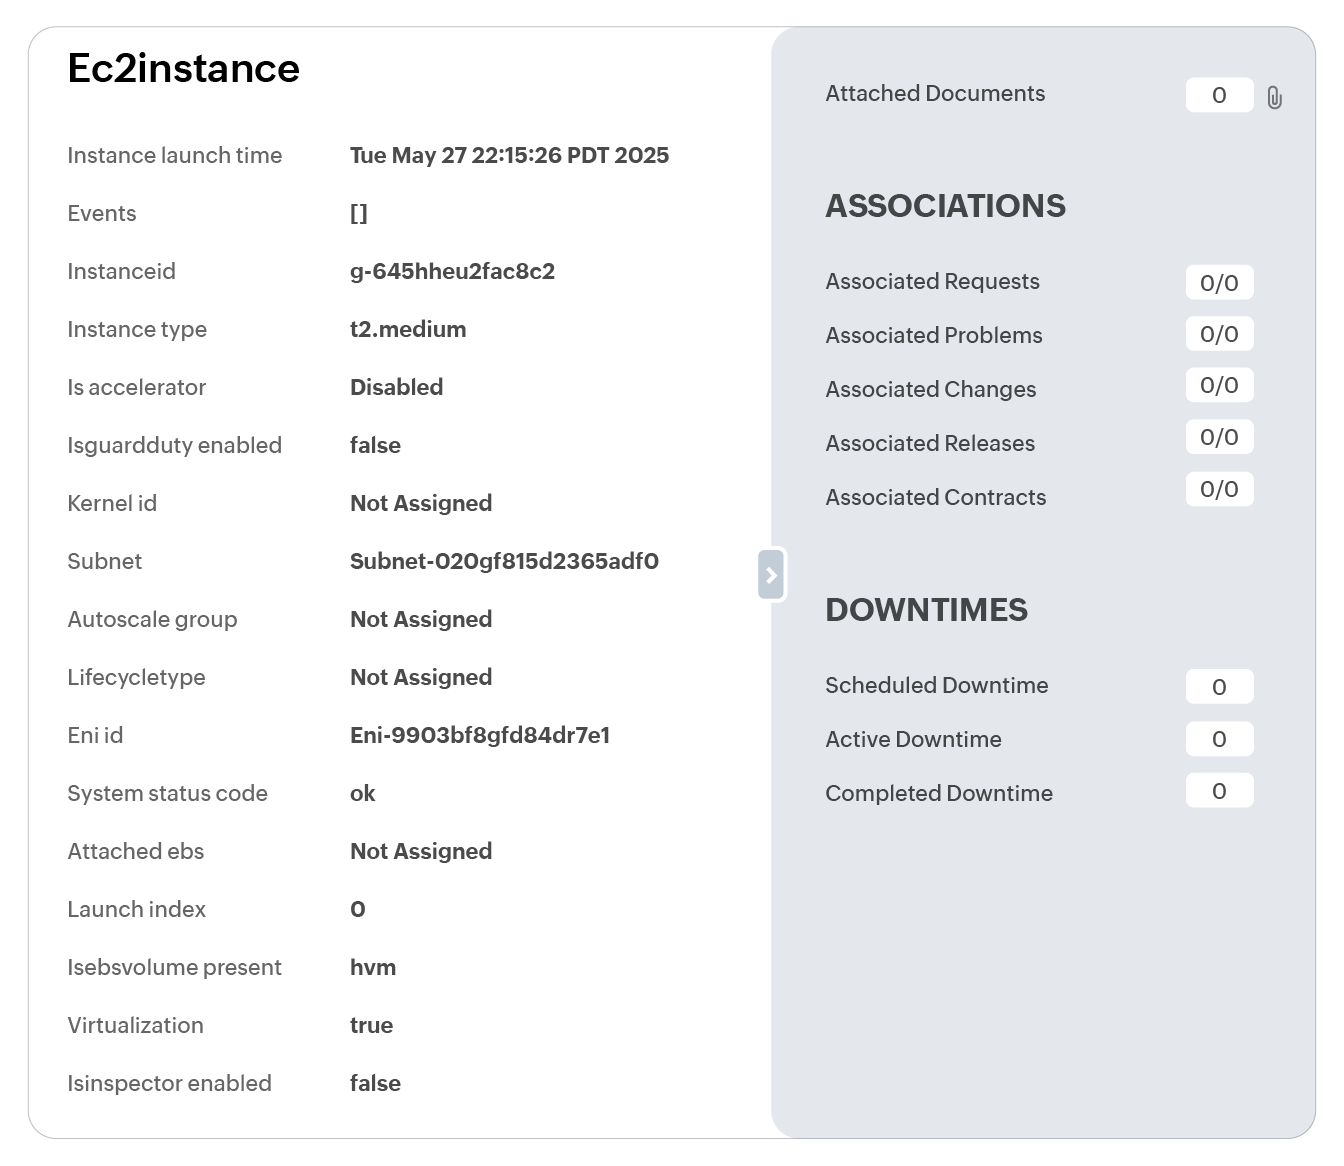Viewport: 1344px width, 1166px height.
Task: Select System status code value ok
Action: (x=362, y=793)
